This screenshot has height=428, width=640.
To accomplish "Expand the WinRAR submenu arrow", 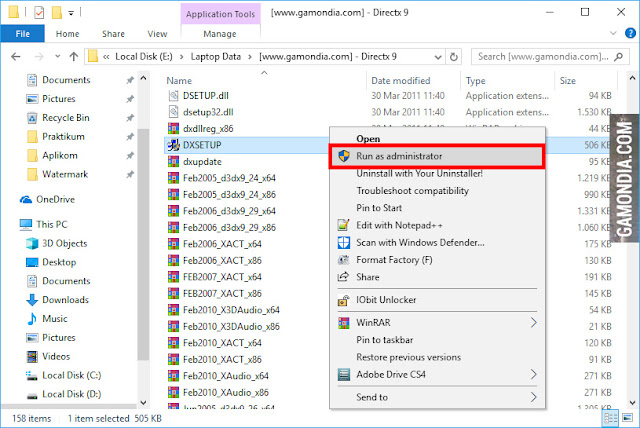I will click(533, 323).
